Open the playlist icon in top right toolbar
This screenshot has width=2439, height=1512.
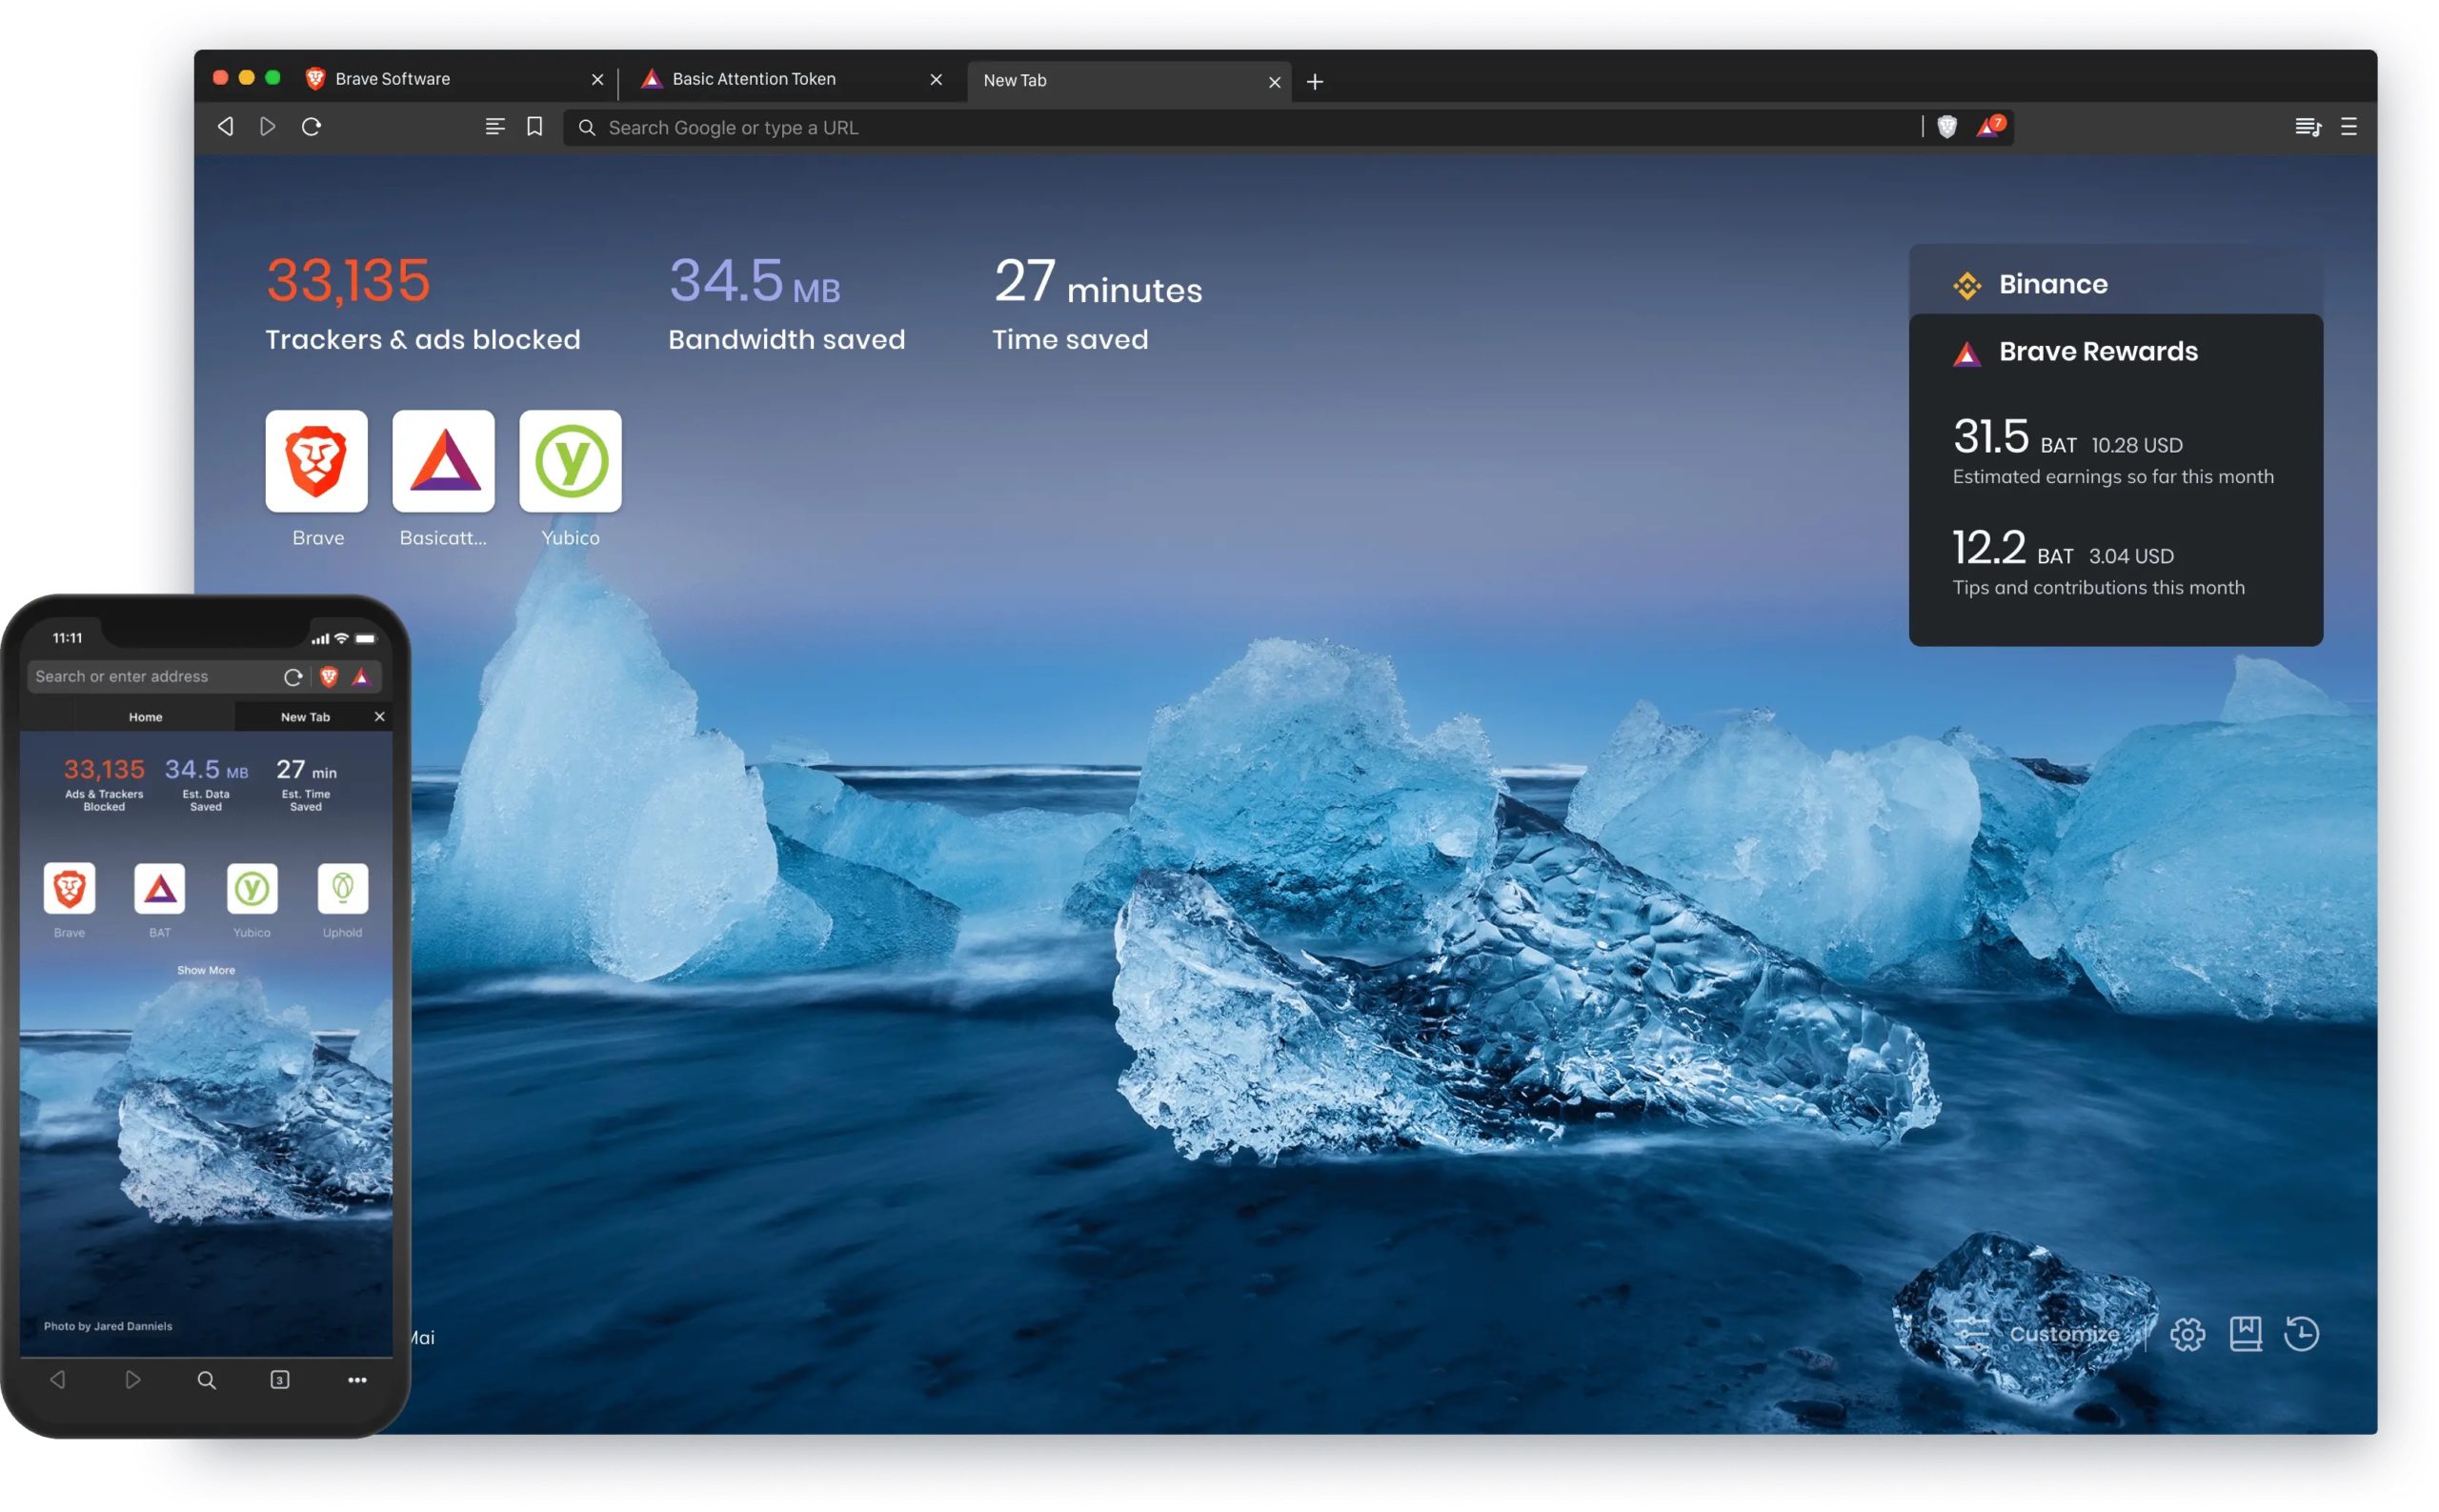click(2306, 127)
